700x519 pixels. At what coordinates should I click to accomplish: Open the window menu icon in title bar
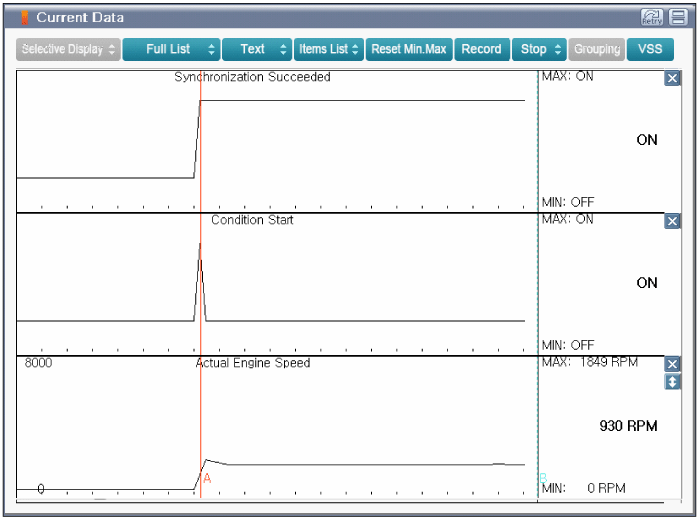pos(678,17)
